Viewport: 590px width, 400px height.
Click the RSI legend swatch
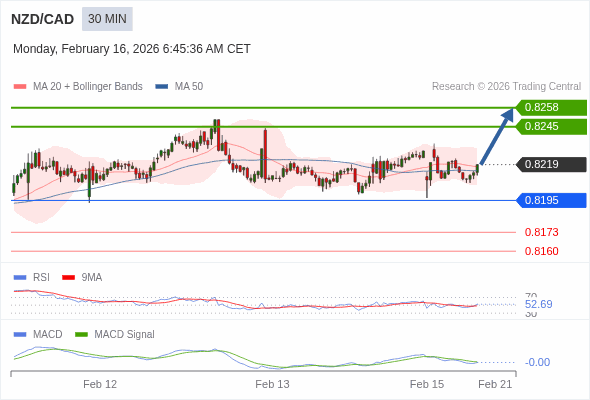tap(20, 278)
